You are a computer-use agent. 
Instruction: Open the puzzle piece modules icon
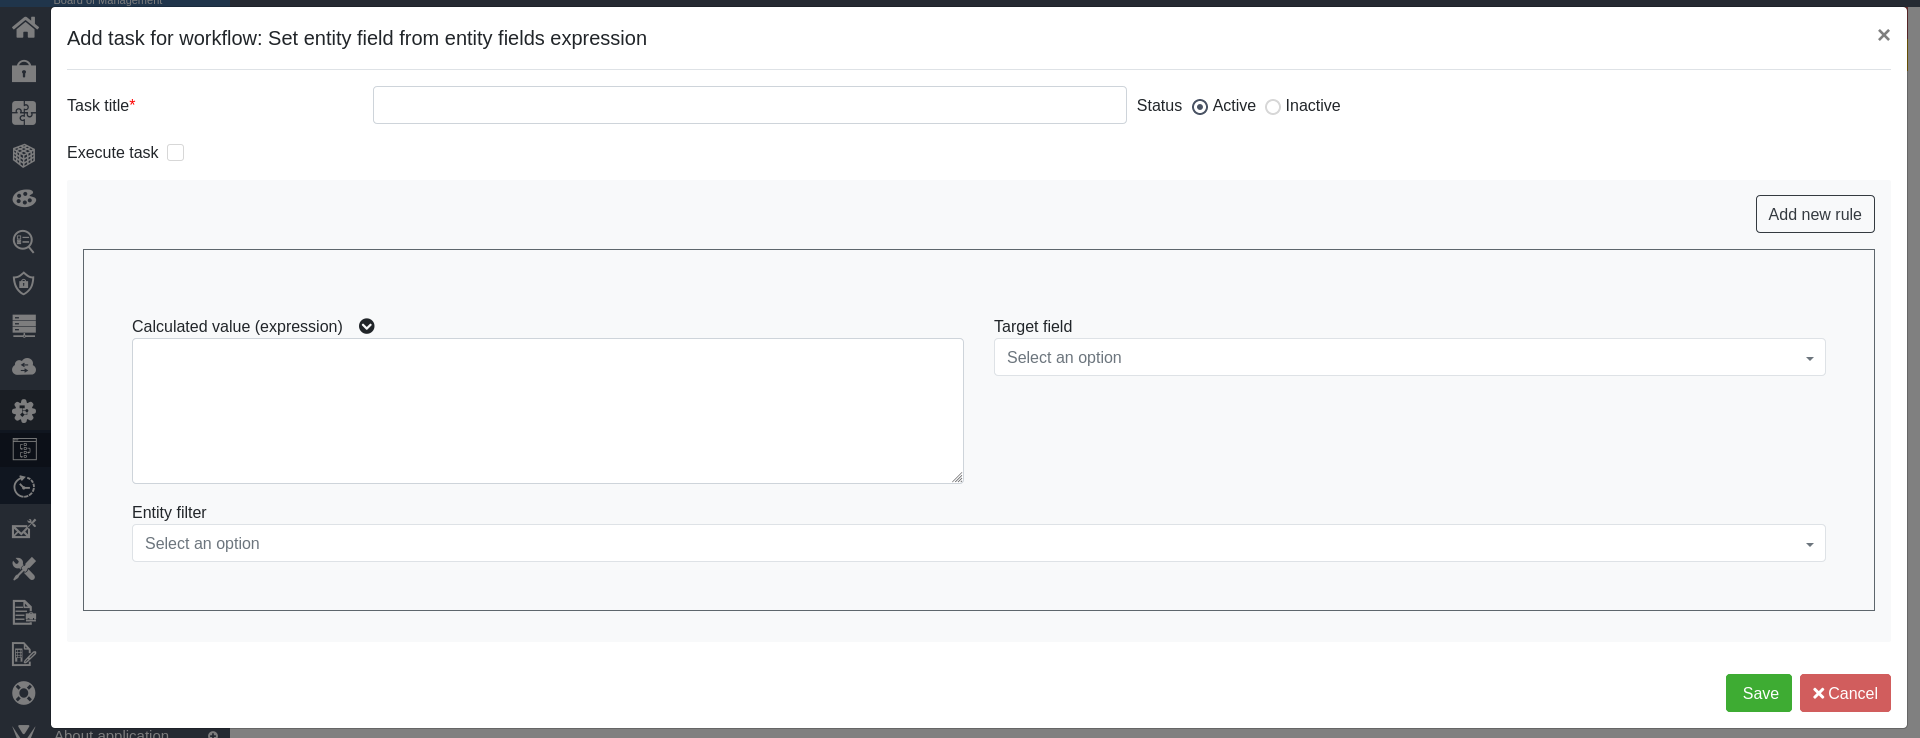pos(25,113)
